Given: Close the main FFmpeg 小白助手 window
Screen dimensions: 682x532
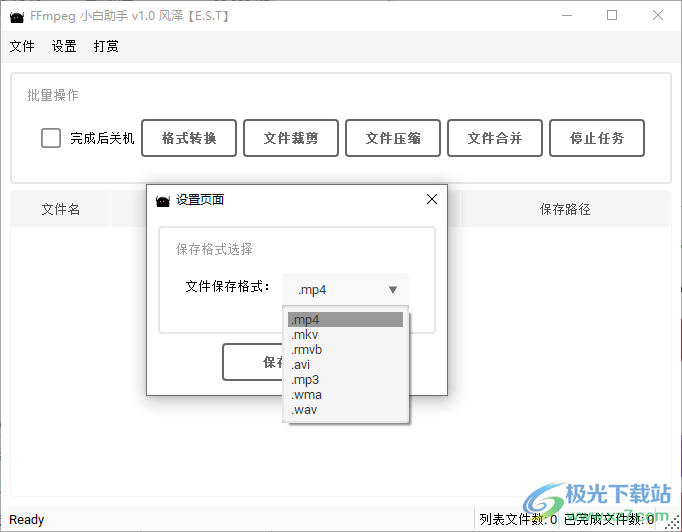Looking at the screenshot, I should point(658,16).
